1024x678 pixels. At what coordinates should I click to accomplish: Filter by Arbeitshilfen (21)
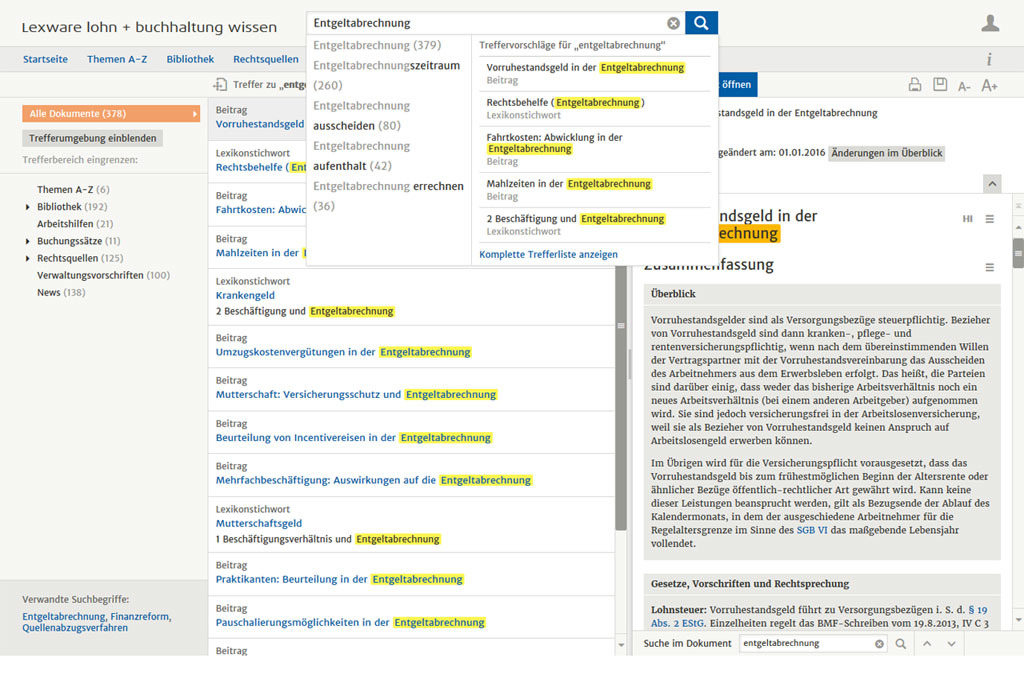pos(75,224)
